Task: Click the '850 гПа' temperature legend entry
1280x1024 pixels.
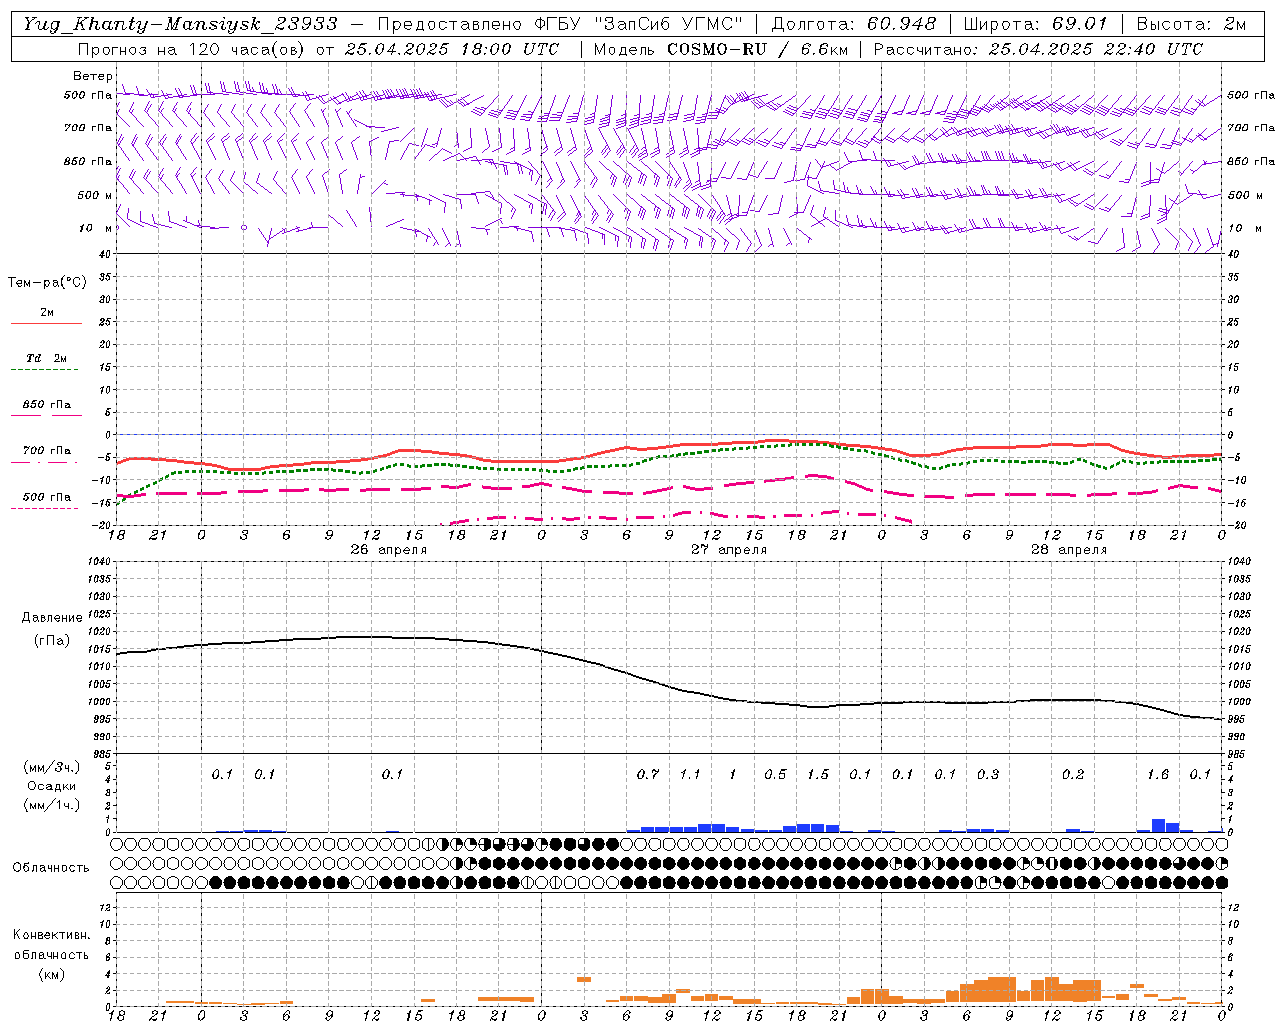Action: [47, 404]
